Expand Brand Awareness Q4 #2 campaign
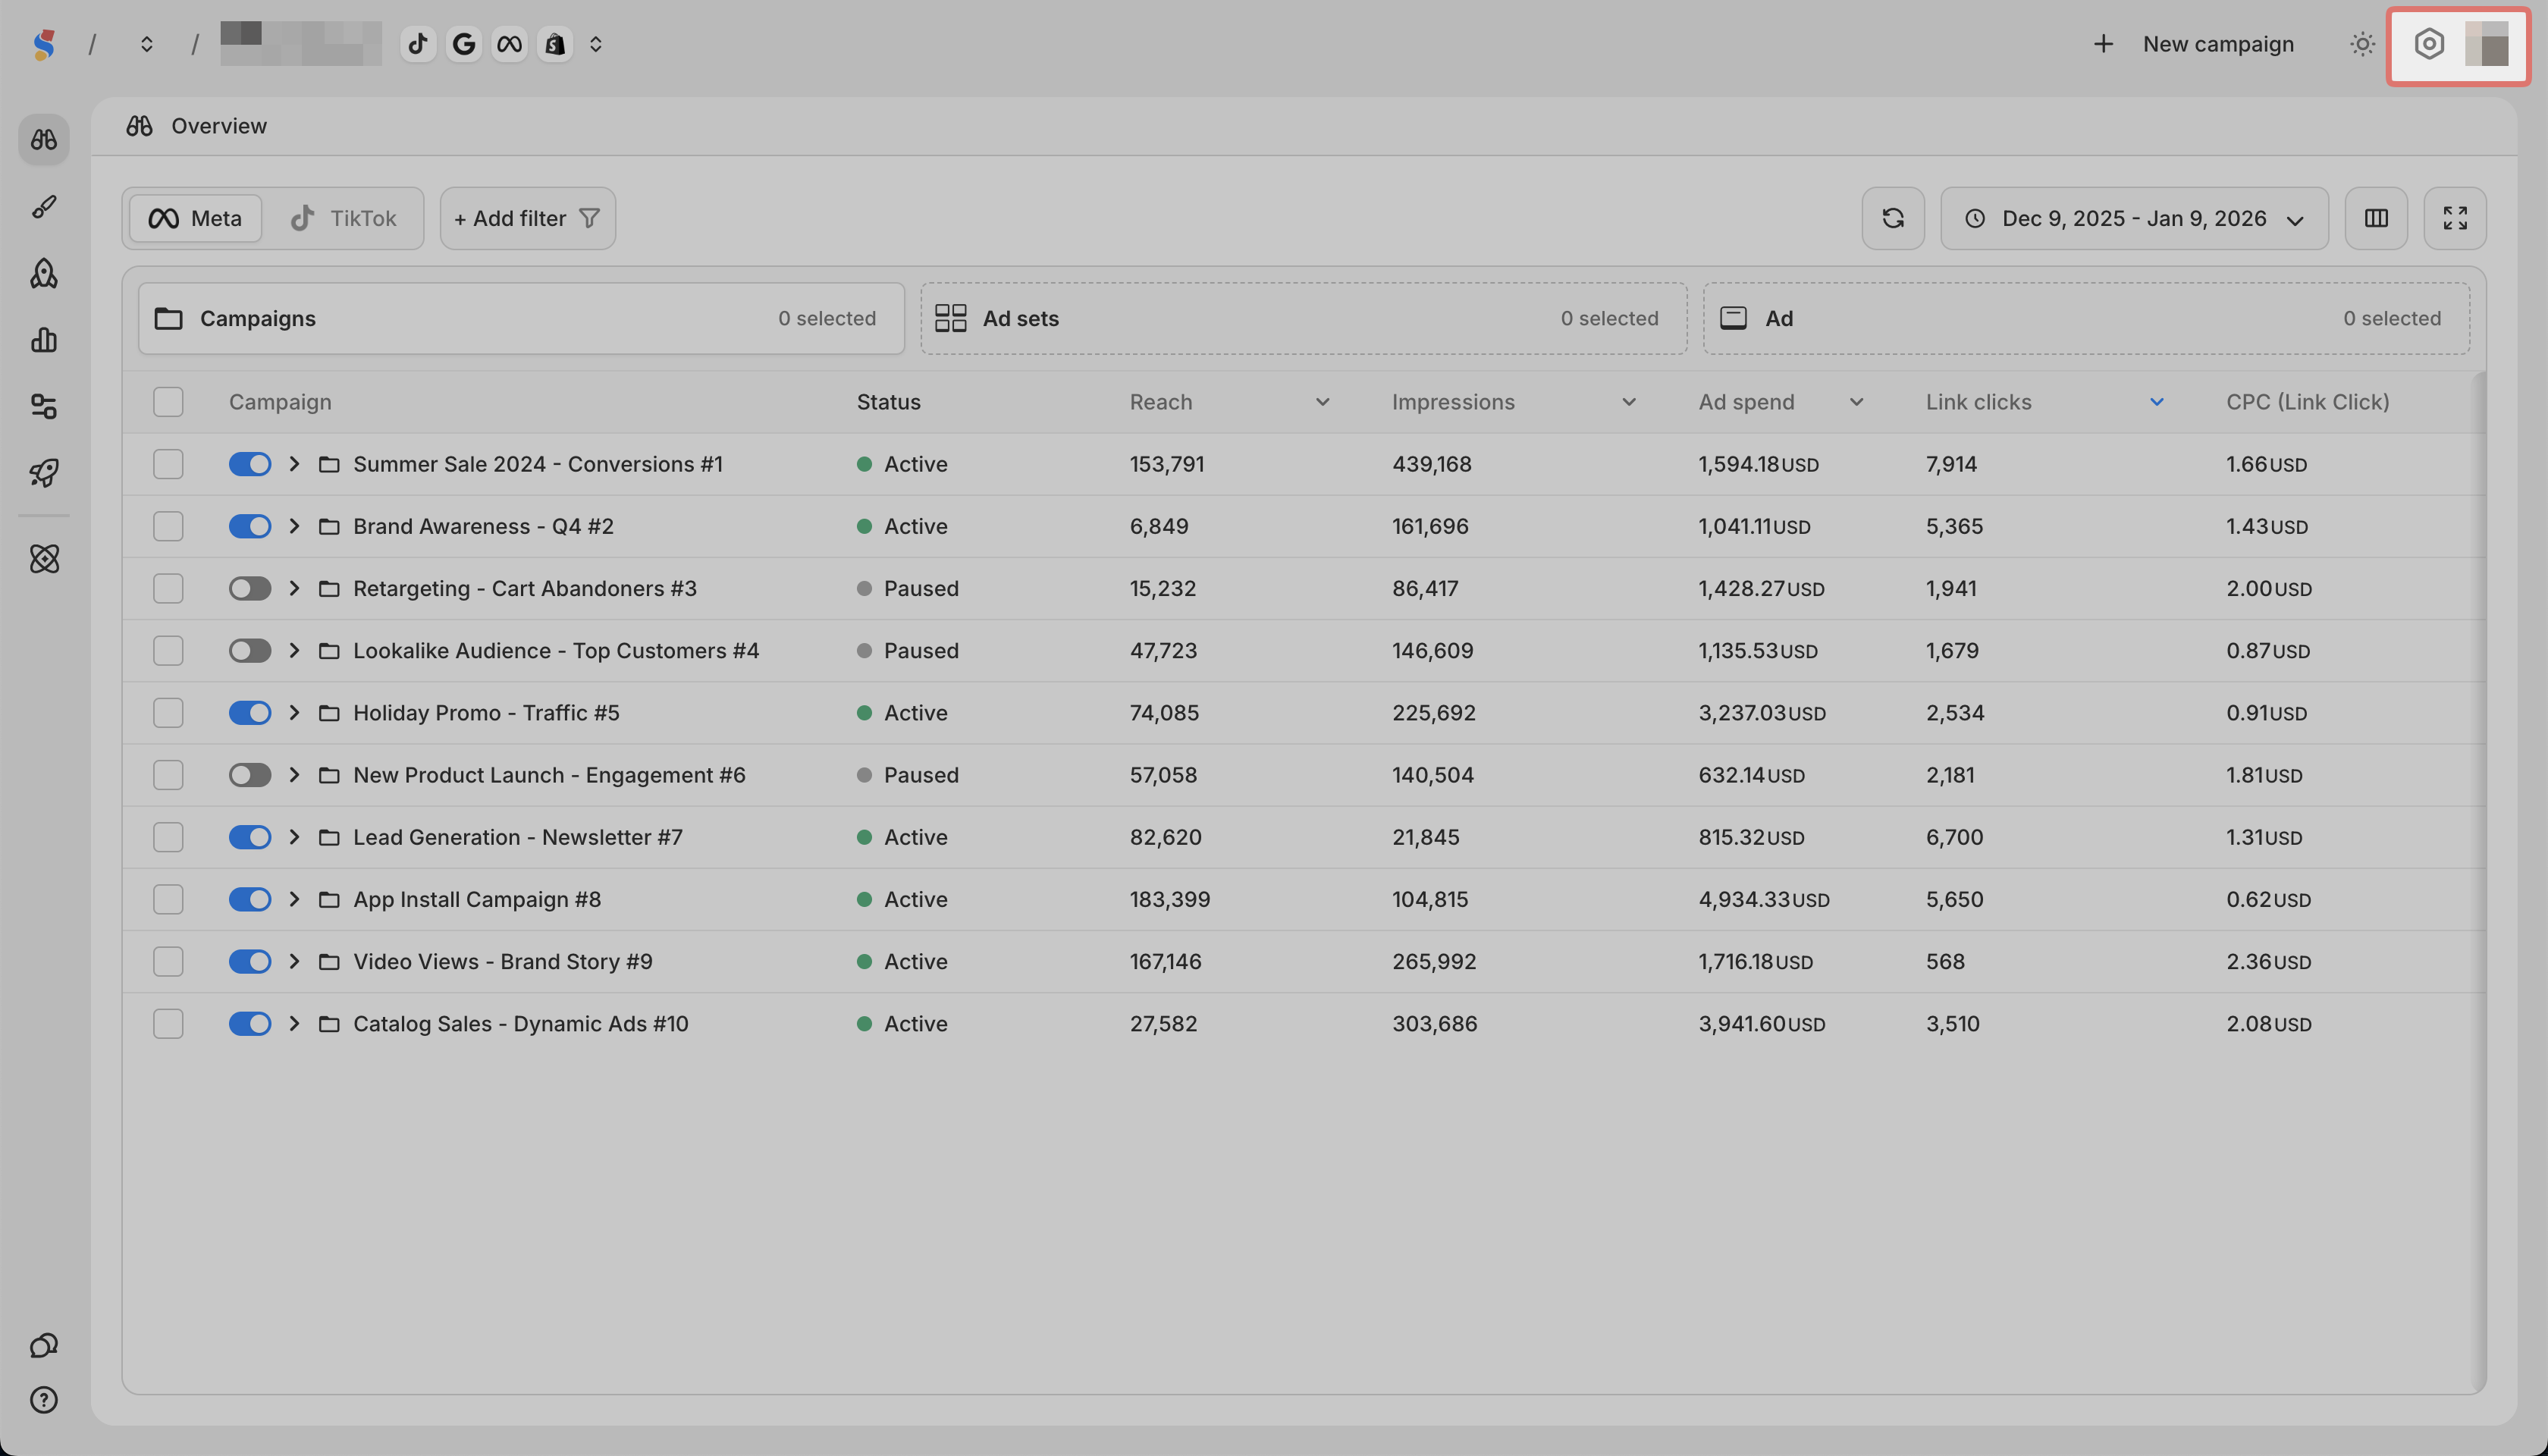This screenshot has width=2548, height=1456. (x=294, y=526)
